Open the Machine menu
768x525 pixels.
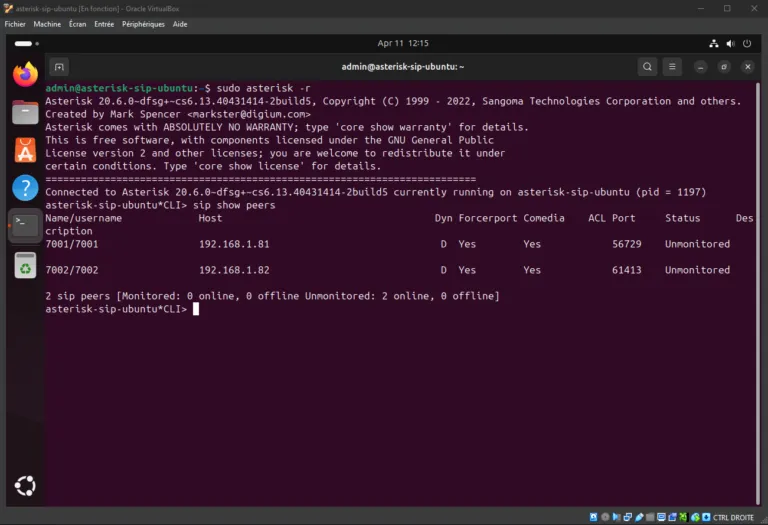click(47, 24)
